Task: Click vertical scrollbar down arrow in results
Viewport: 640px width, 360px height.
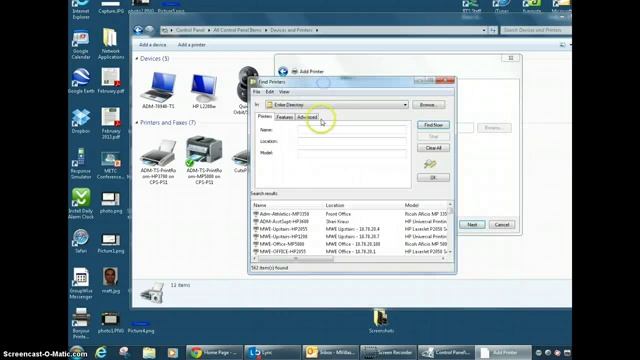Action: pos(450,252)
